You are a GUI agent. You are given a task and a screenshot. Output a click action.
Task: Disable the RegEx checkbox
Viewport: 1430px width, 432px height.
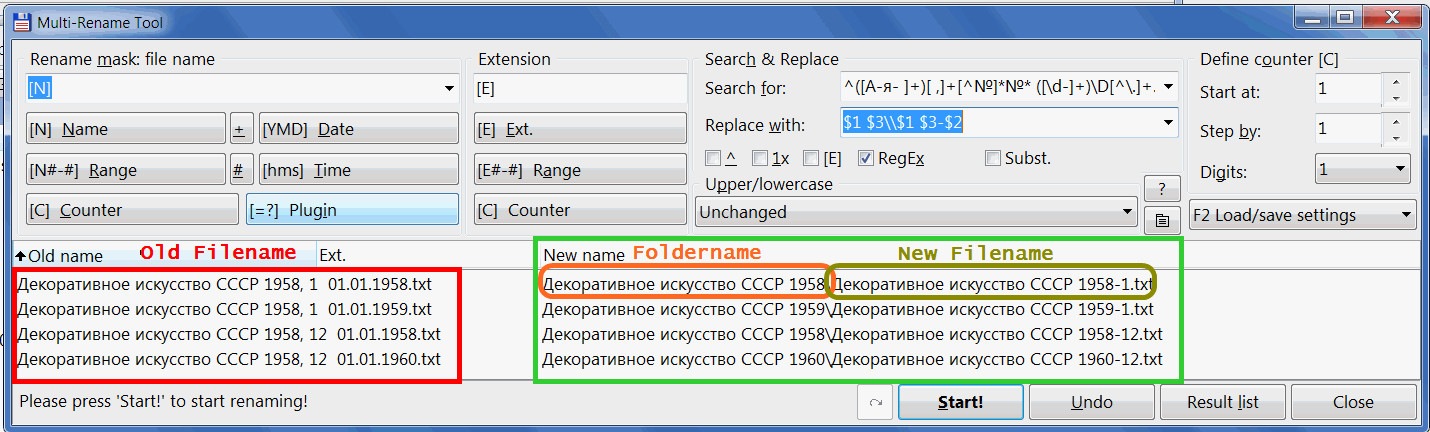click(x=866, y=158)
